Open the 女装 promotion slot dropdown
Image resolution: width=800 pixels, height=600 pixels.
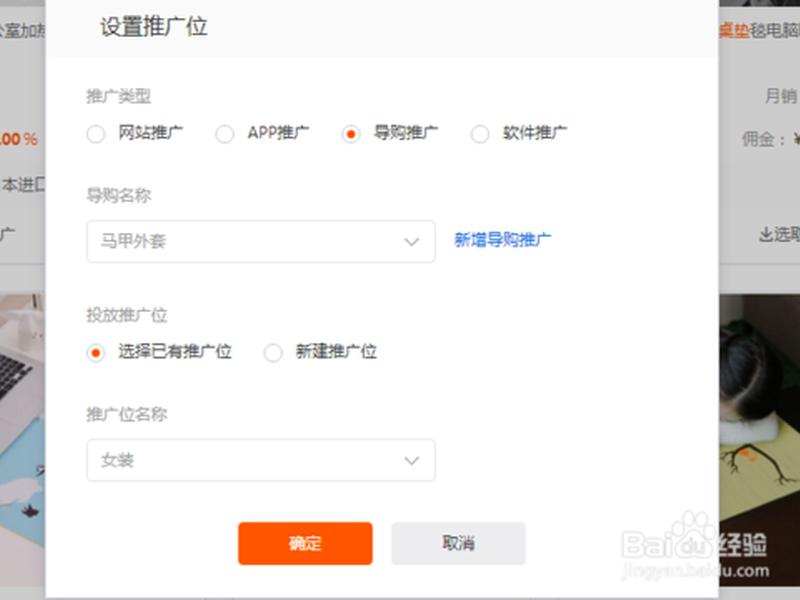pyautogui.click(x=261, y=460)
